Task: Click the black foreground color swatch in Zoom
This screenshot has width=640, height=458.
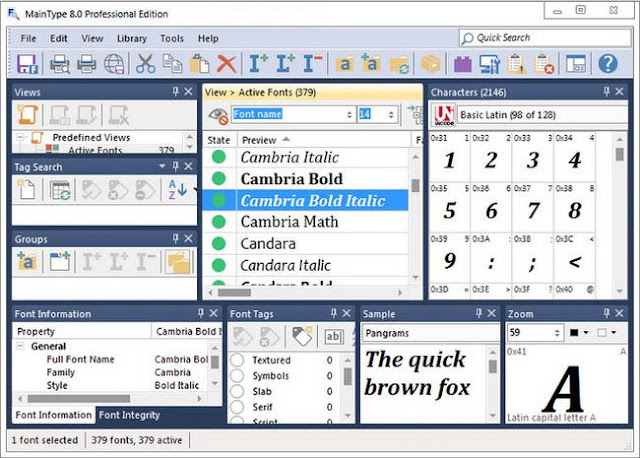Action: coord(574,333)
